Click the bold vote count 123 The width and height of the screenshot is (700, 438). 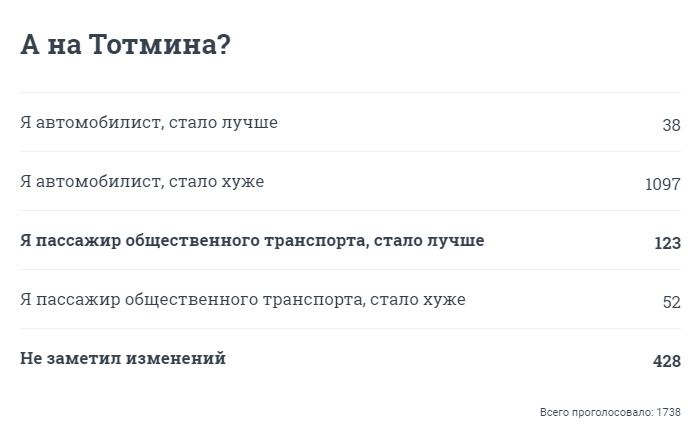[667, 243]
